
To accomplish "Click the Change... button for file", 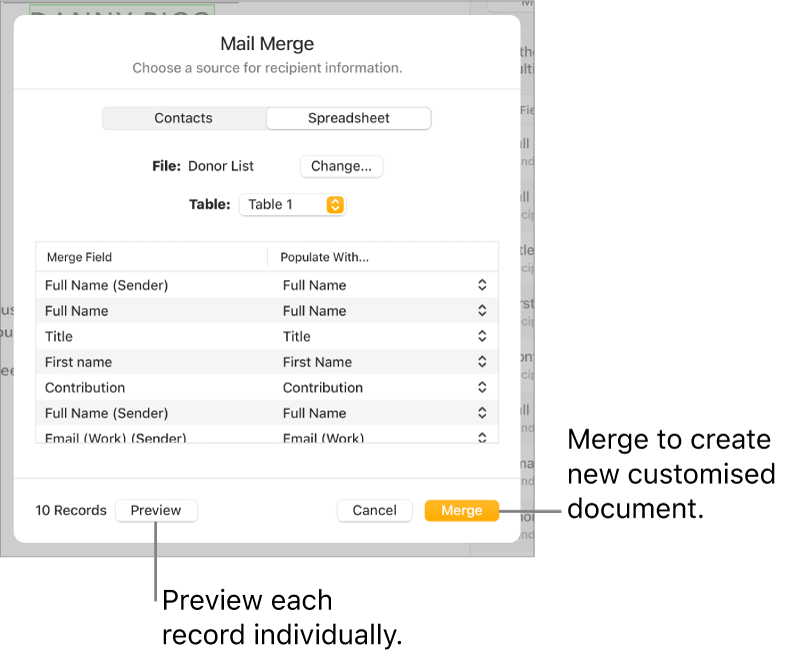I will (341, 167).
